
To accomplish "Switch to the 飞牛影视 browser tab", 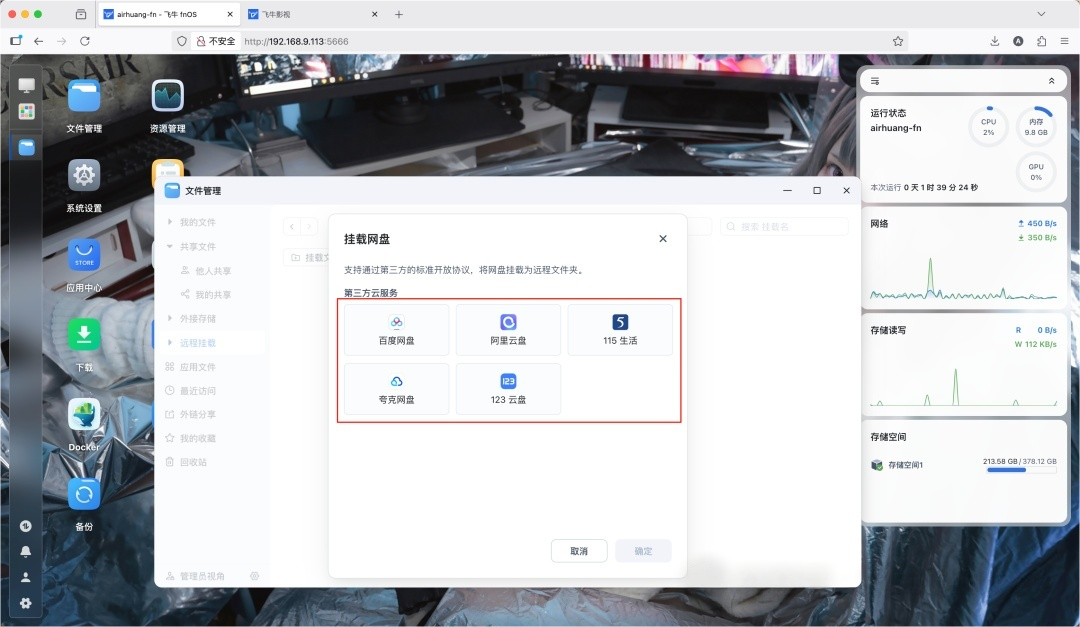I will point(313,14).
